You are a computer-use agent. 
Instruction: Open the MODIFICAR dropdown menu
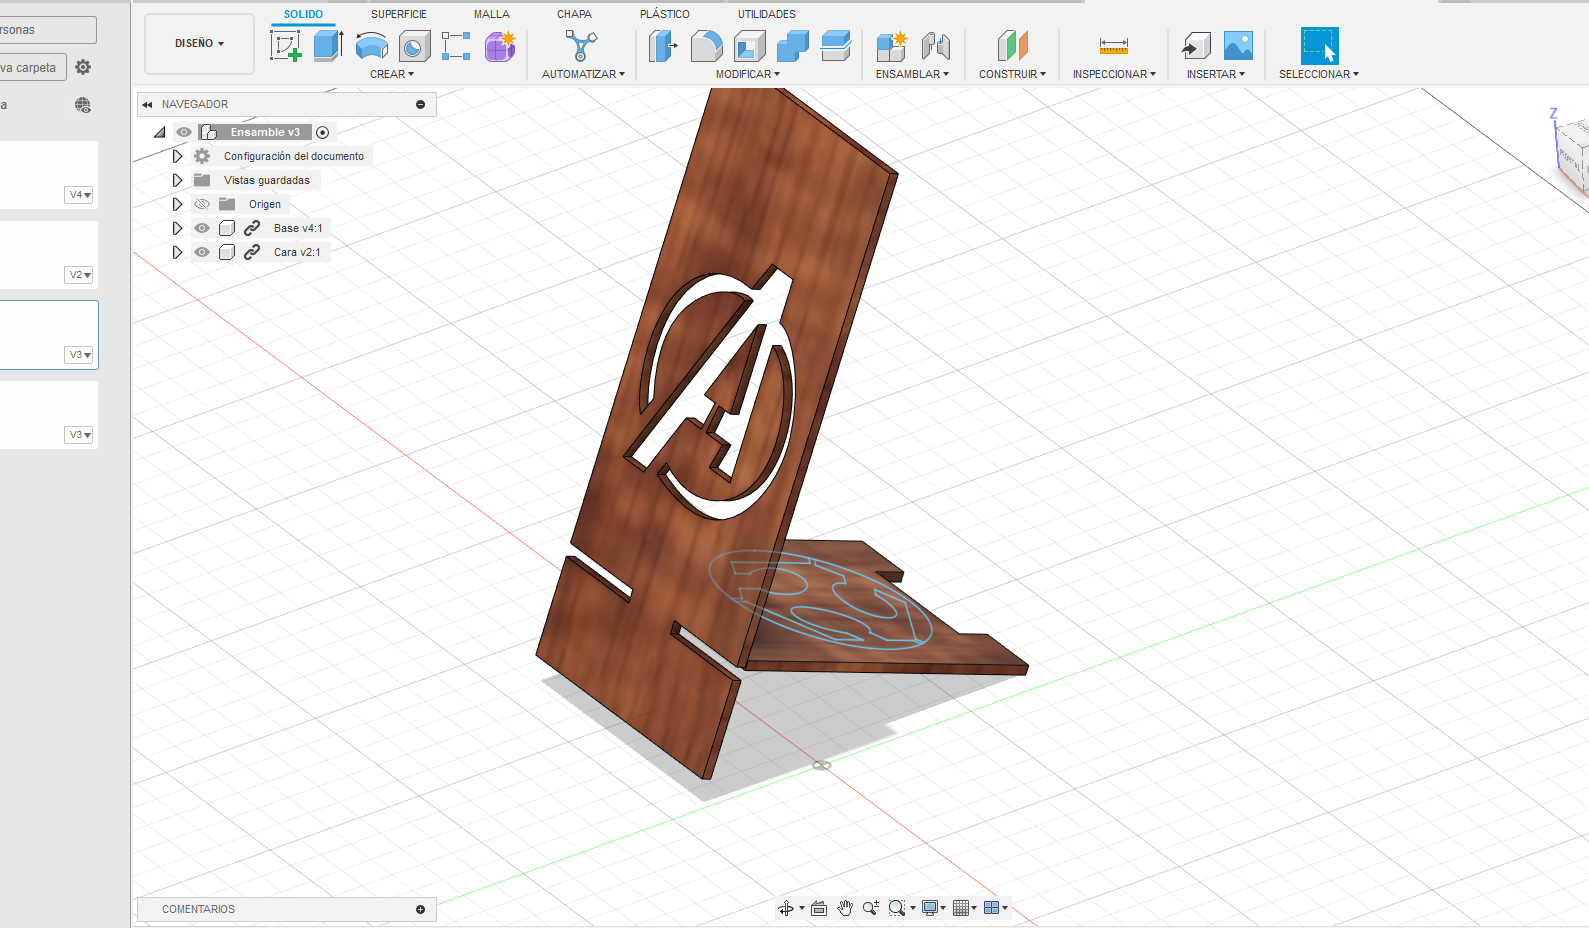pyautogui.click(x=748, y=74)
